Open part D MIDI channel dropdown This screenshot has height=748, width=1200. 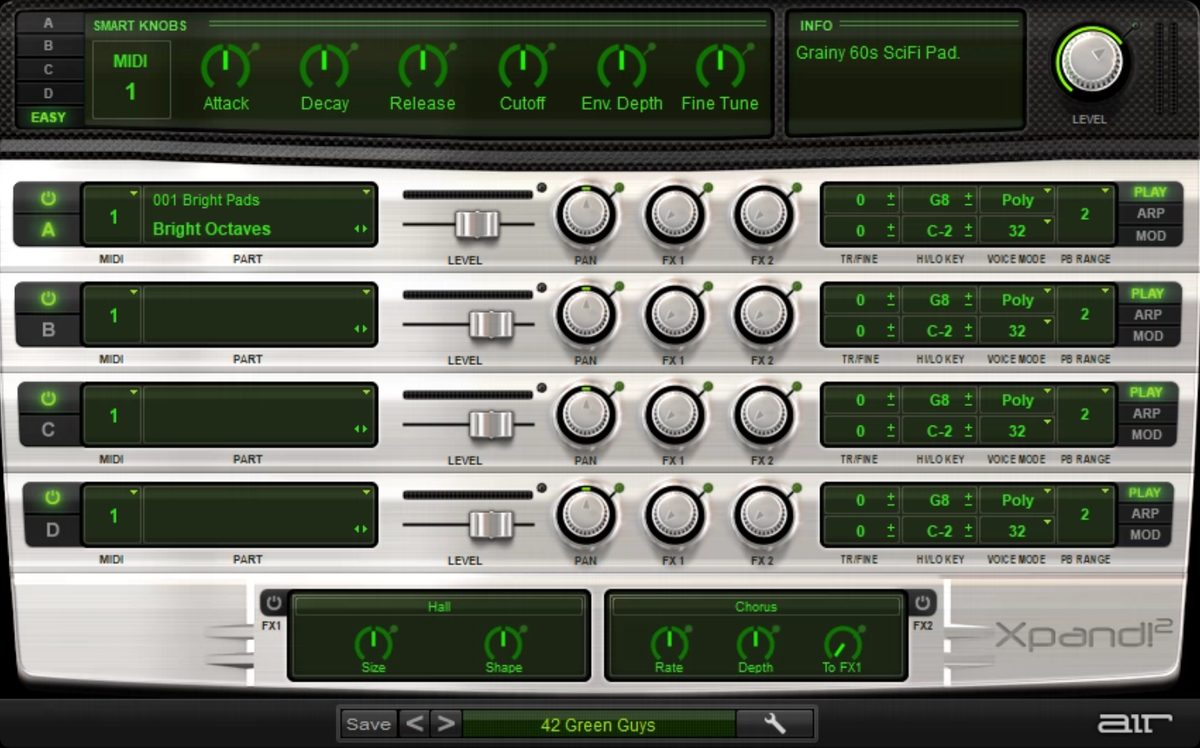tap(113, 516)
